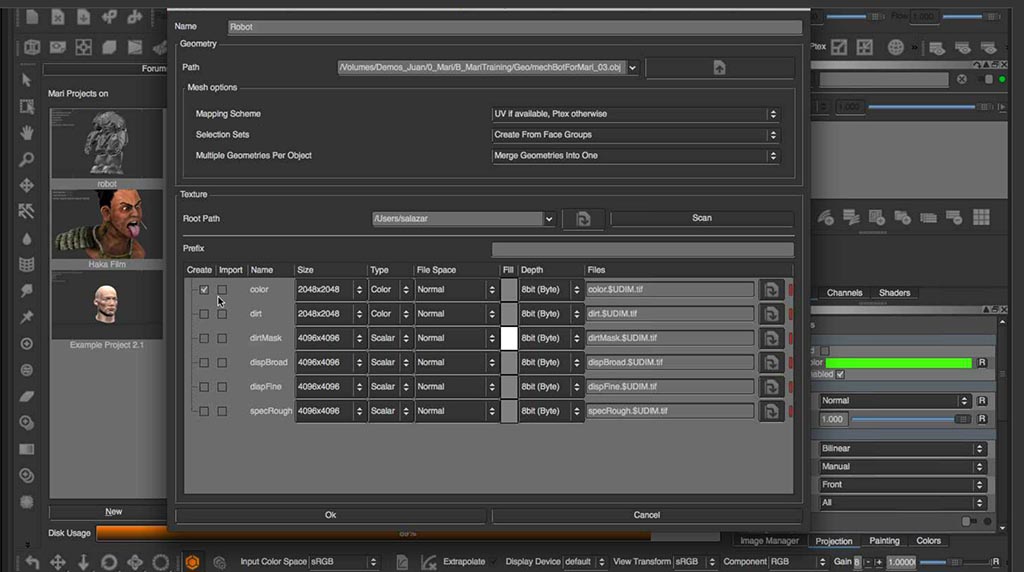Screen dimensions: 1024x572
Task: Switch to the Channels tab
Action: 844,293
